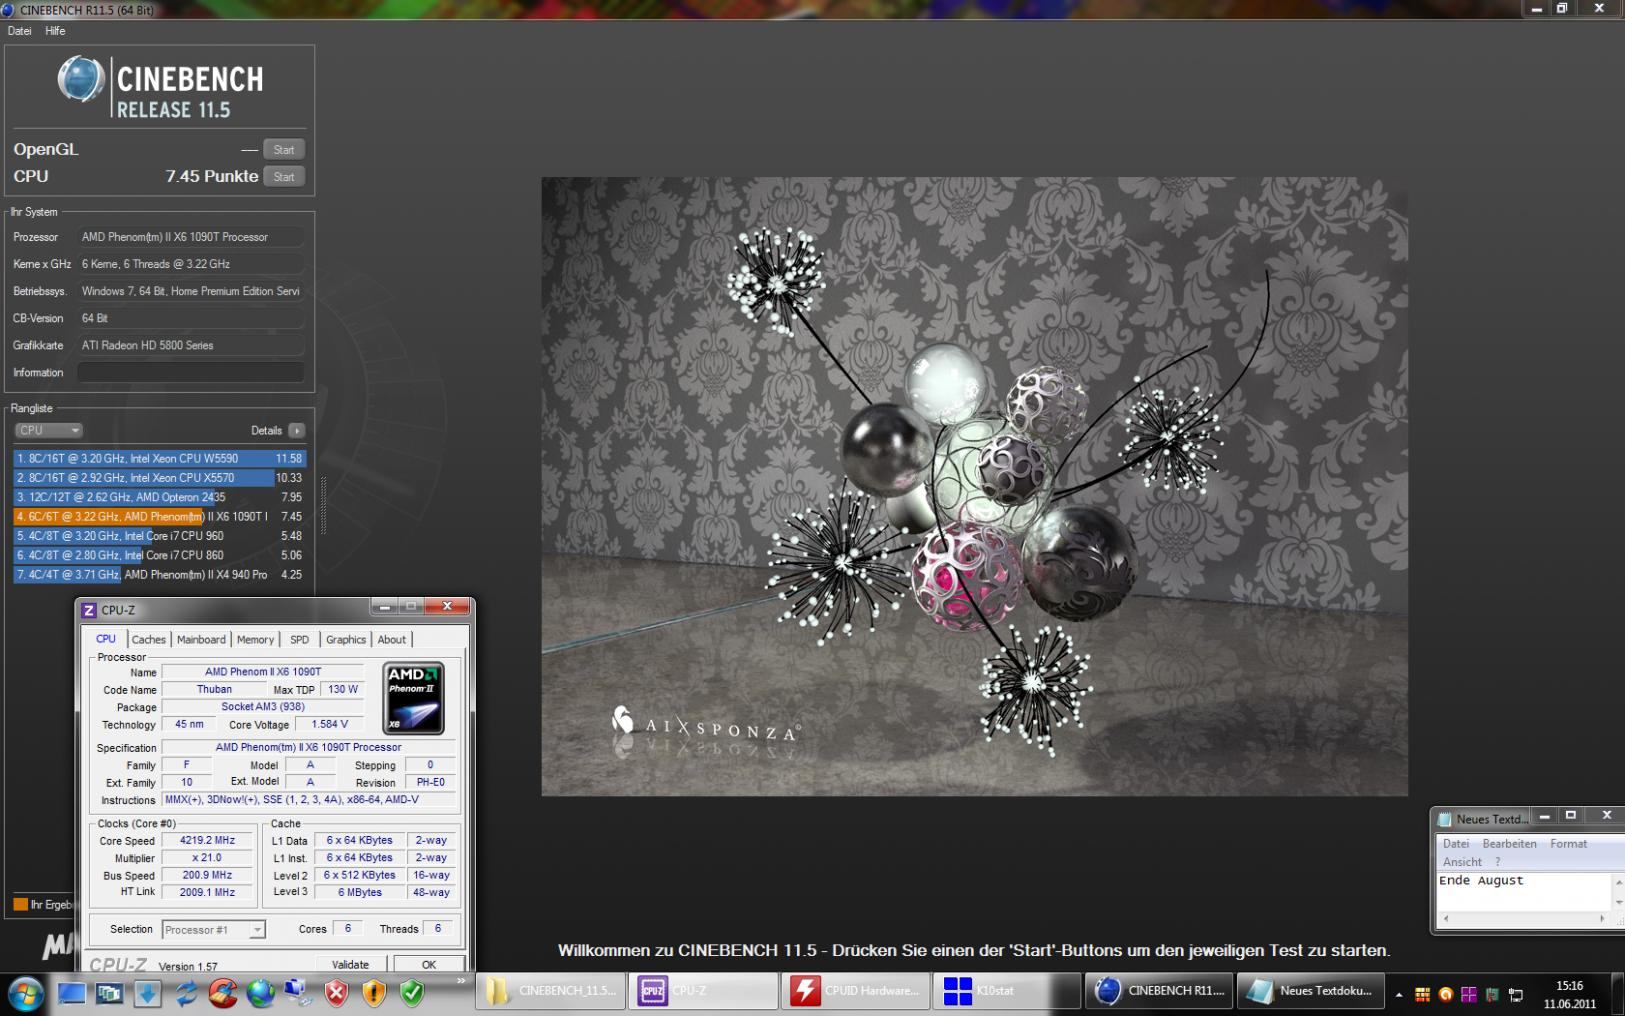1625x1016 pixels.
Task: Click the network computers quick launch icon
Action: (298, 993)
